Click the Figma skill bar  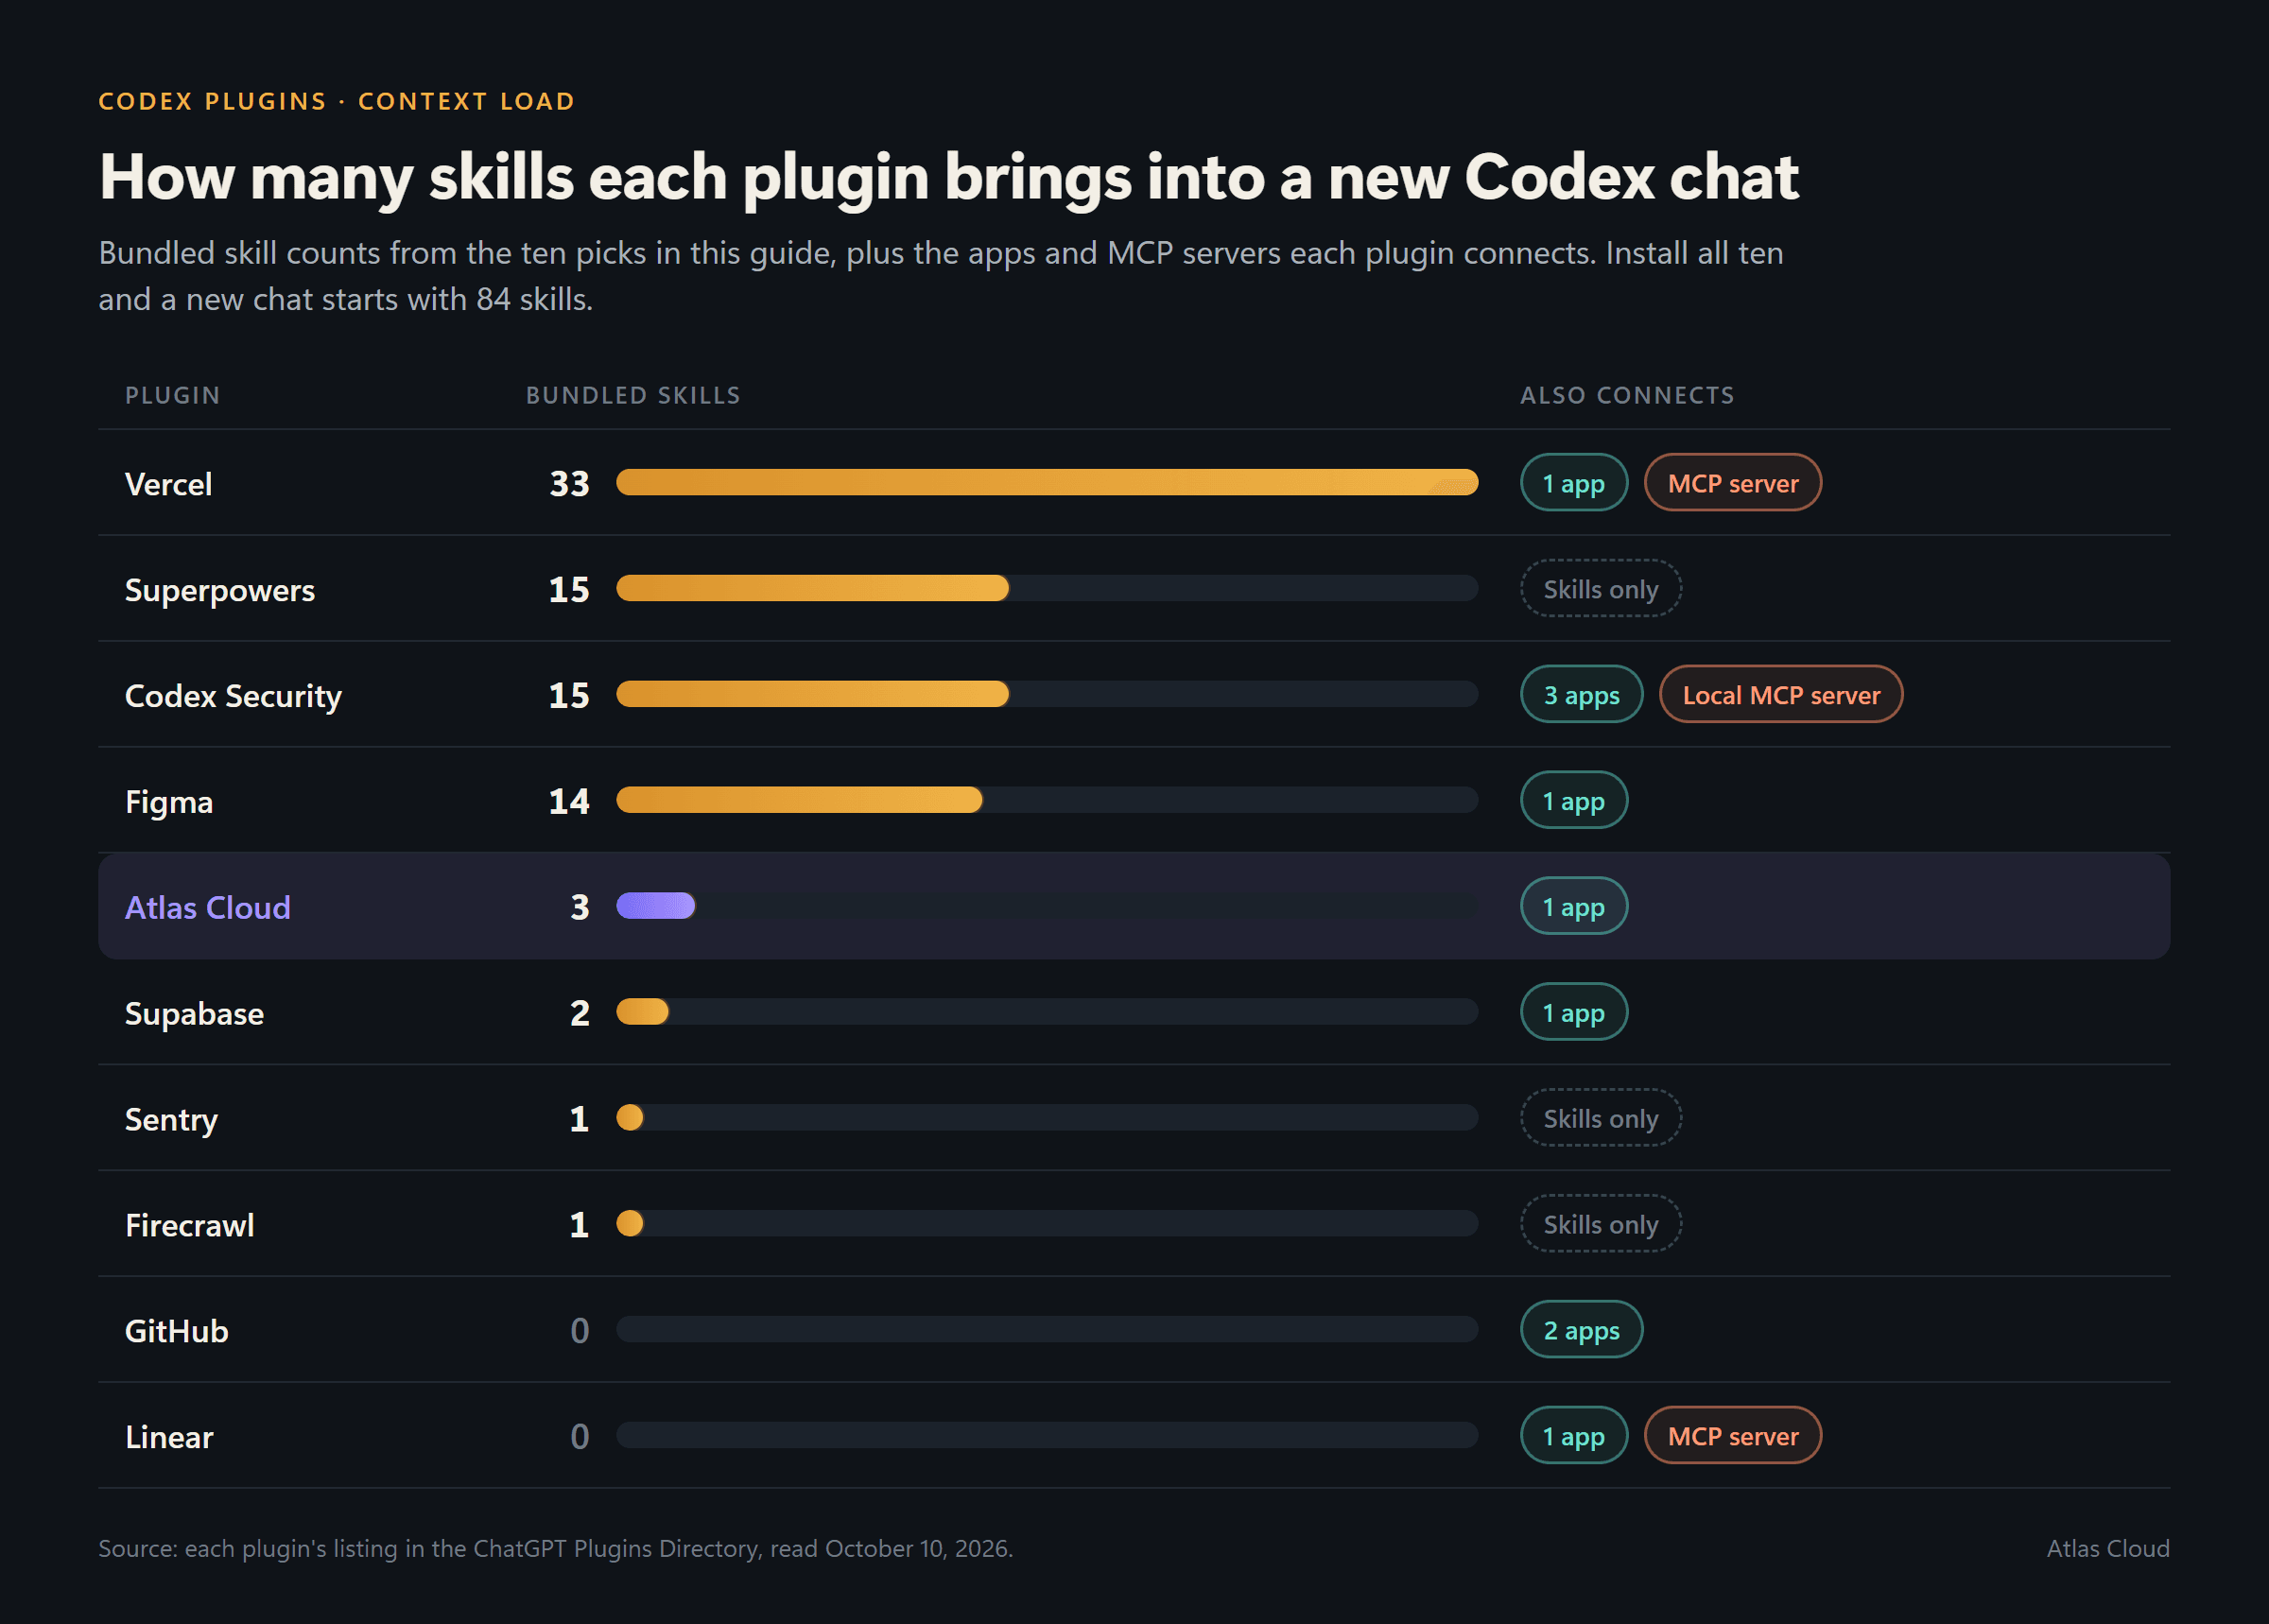pos(799,800)
